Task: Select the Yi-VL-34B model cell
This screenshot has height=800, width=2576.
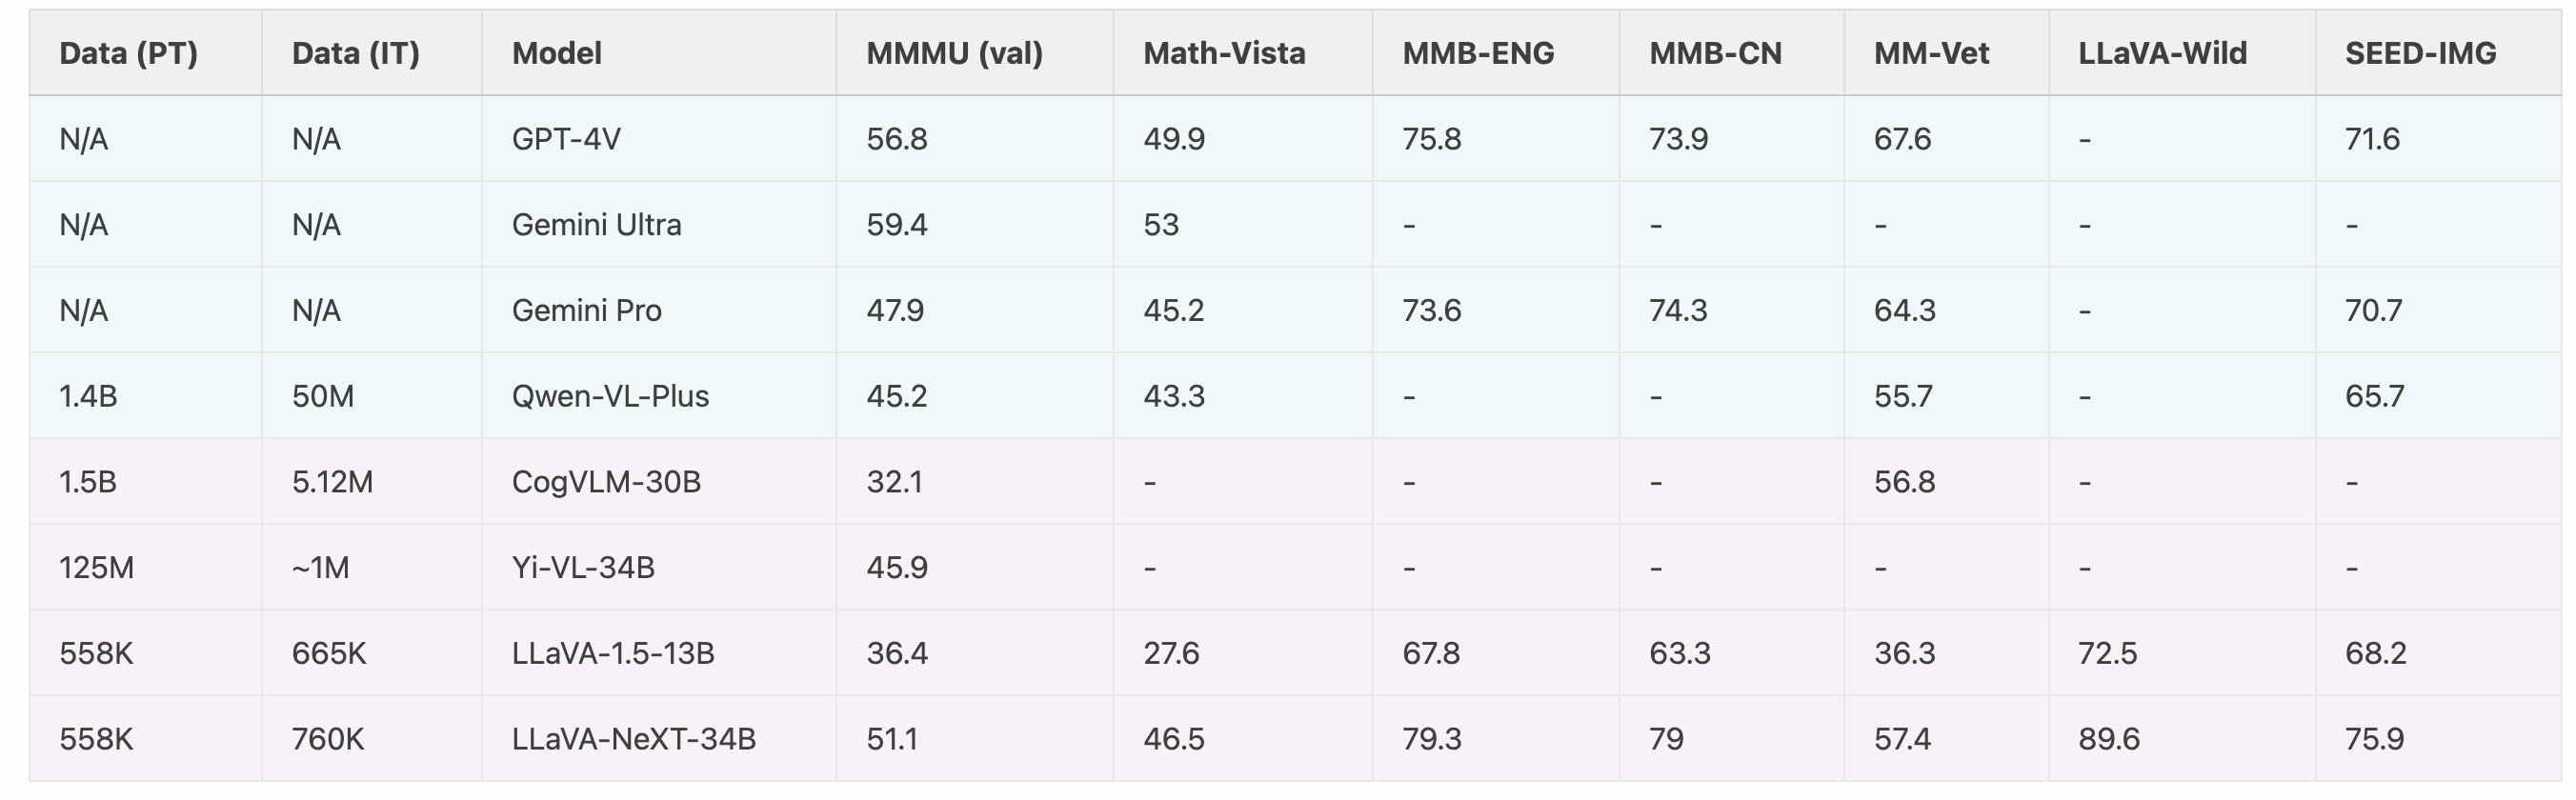Action: coord(583,568)
